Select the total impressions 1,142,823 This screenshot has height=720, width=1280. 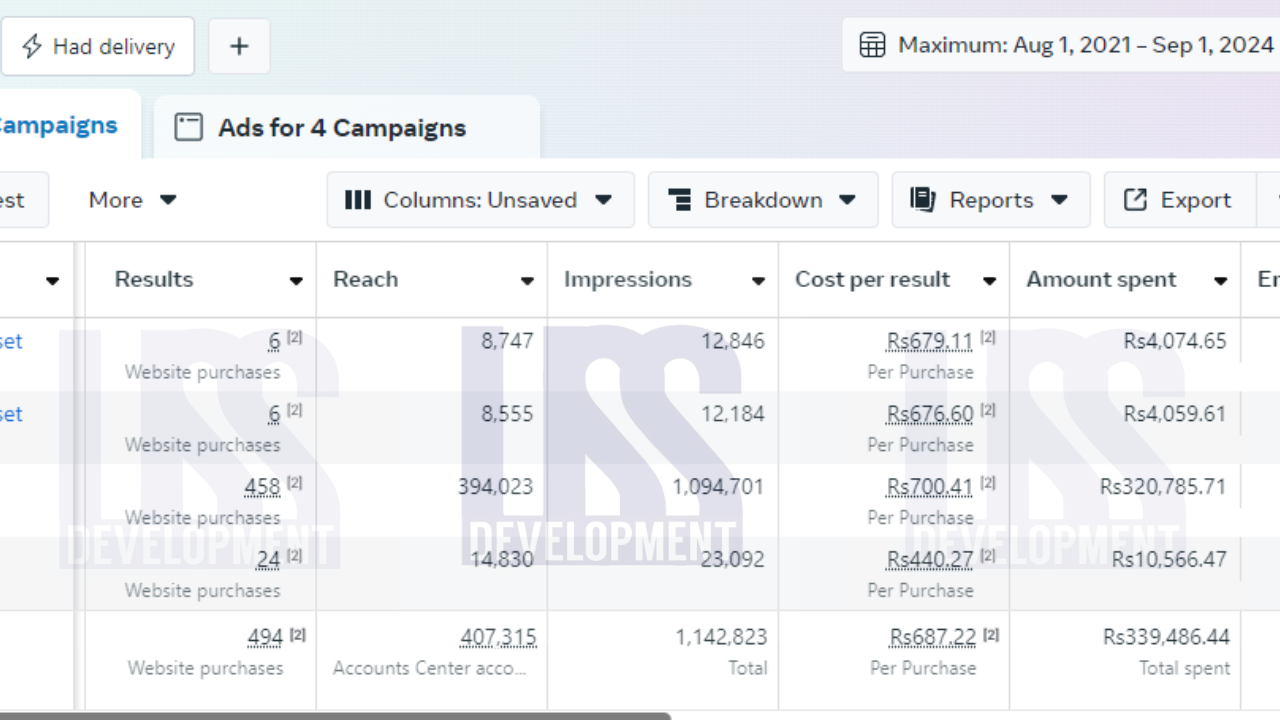click(x=721, y=637)
